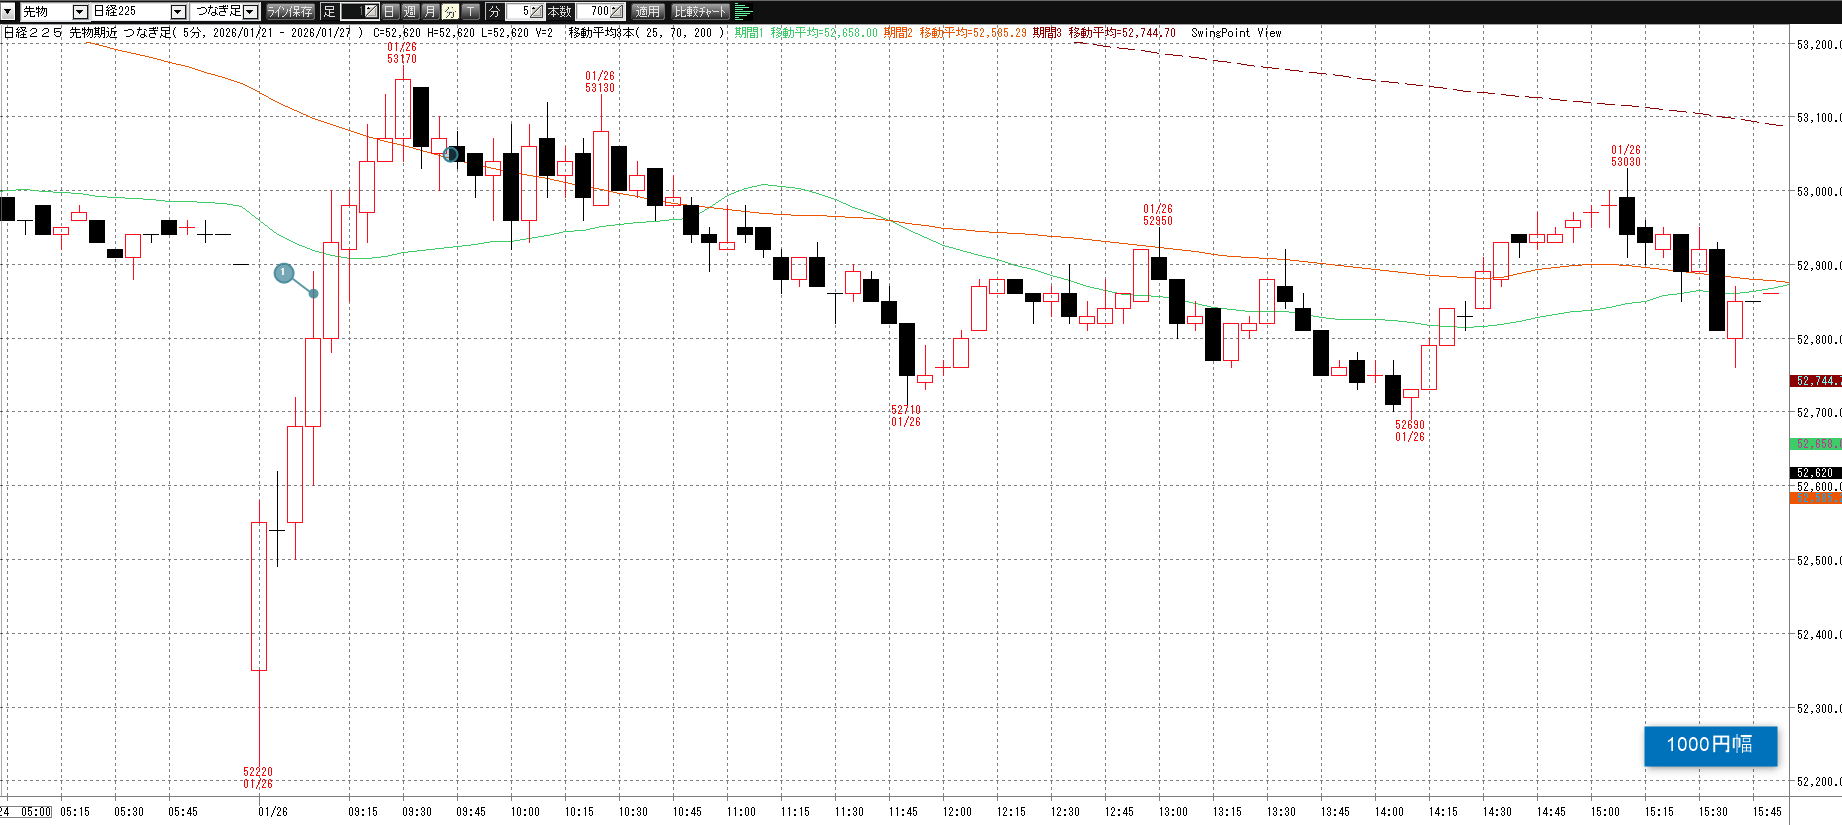Click the numbered circle annotation marker
The image size is (1842, 825).
pos(284,273)
